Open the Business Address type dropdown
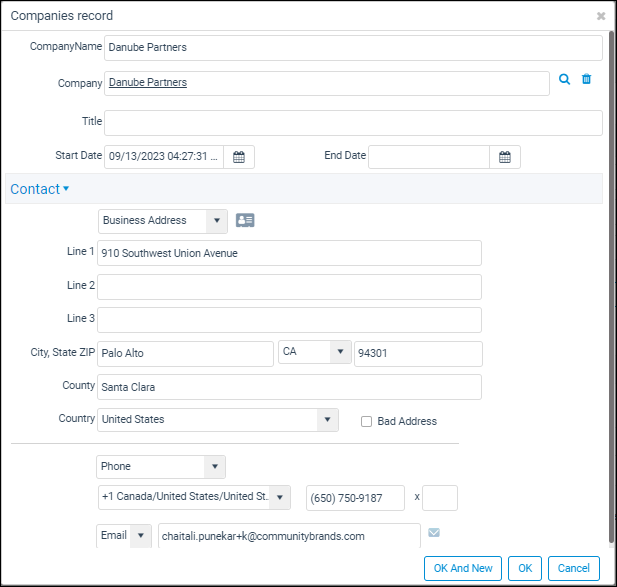Image resolution: width=617 pixels, height=587 pixels. [163, 221]
